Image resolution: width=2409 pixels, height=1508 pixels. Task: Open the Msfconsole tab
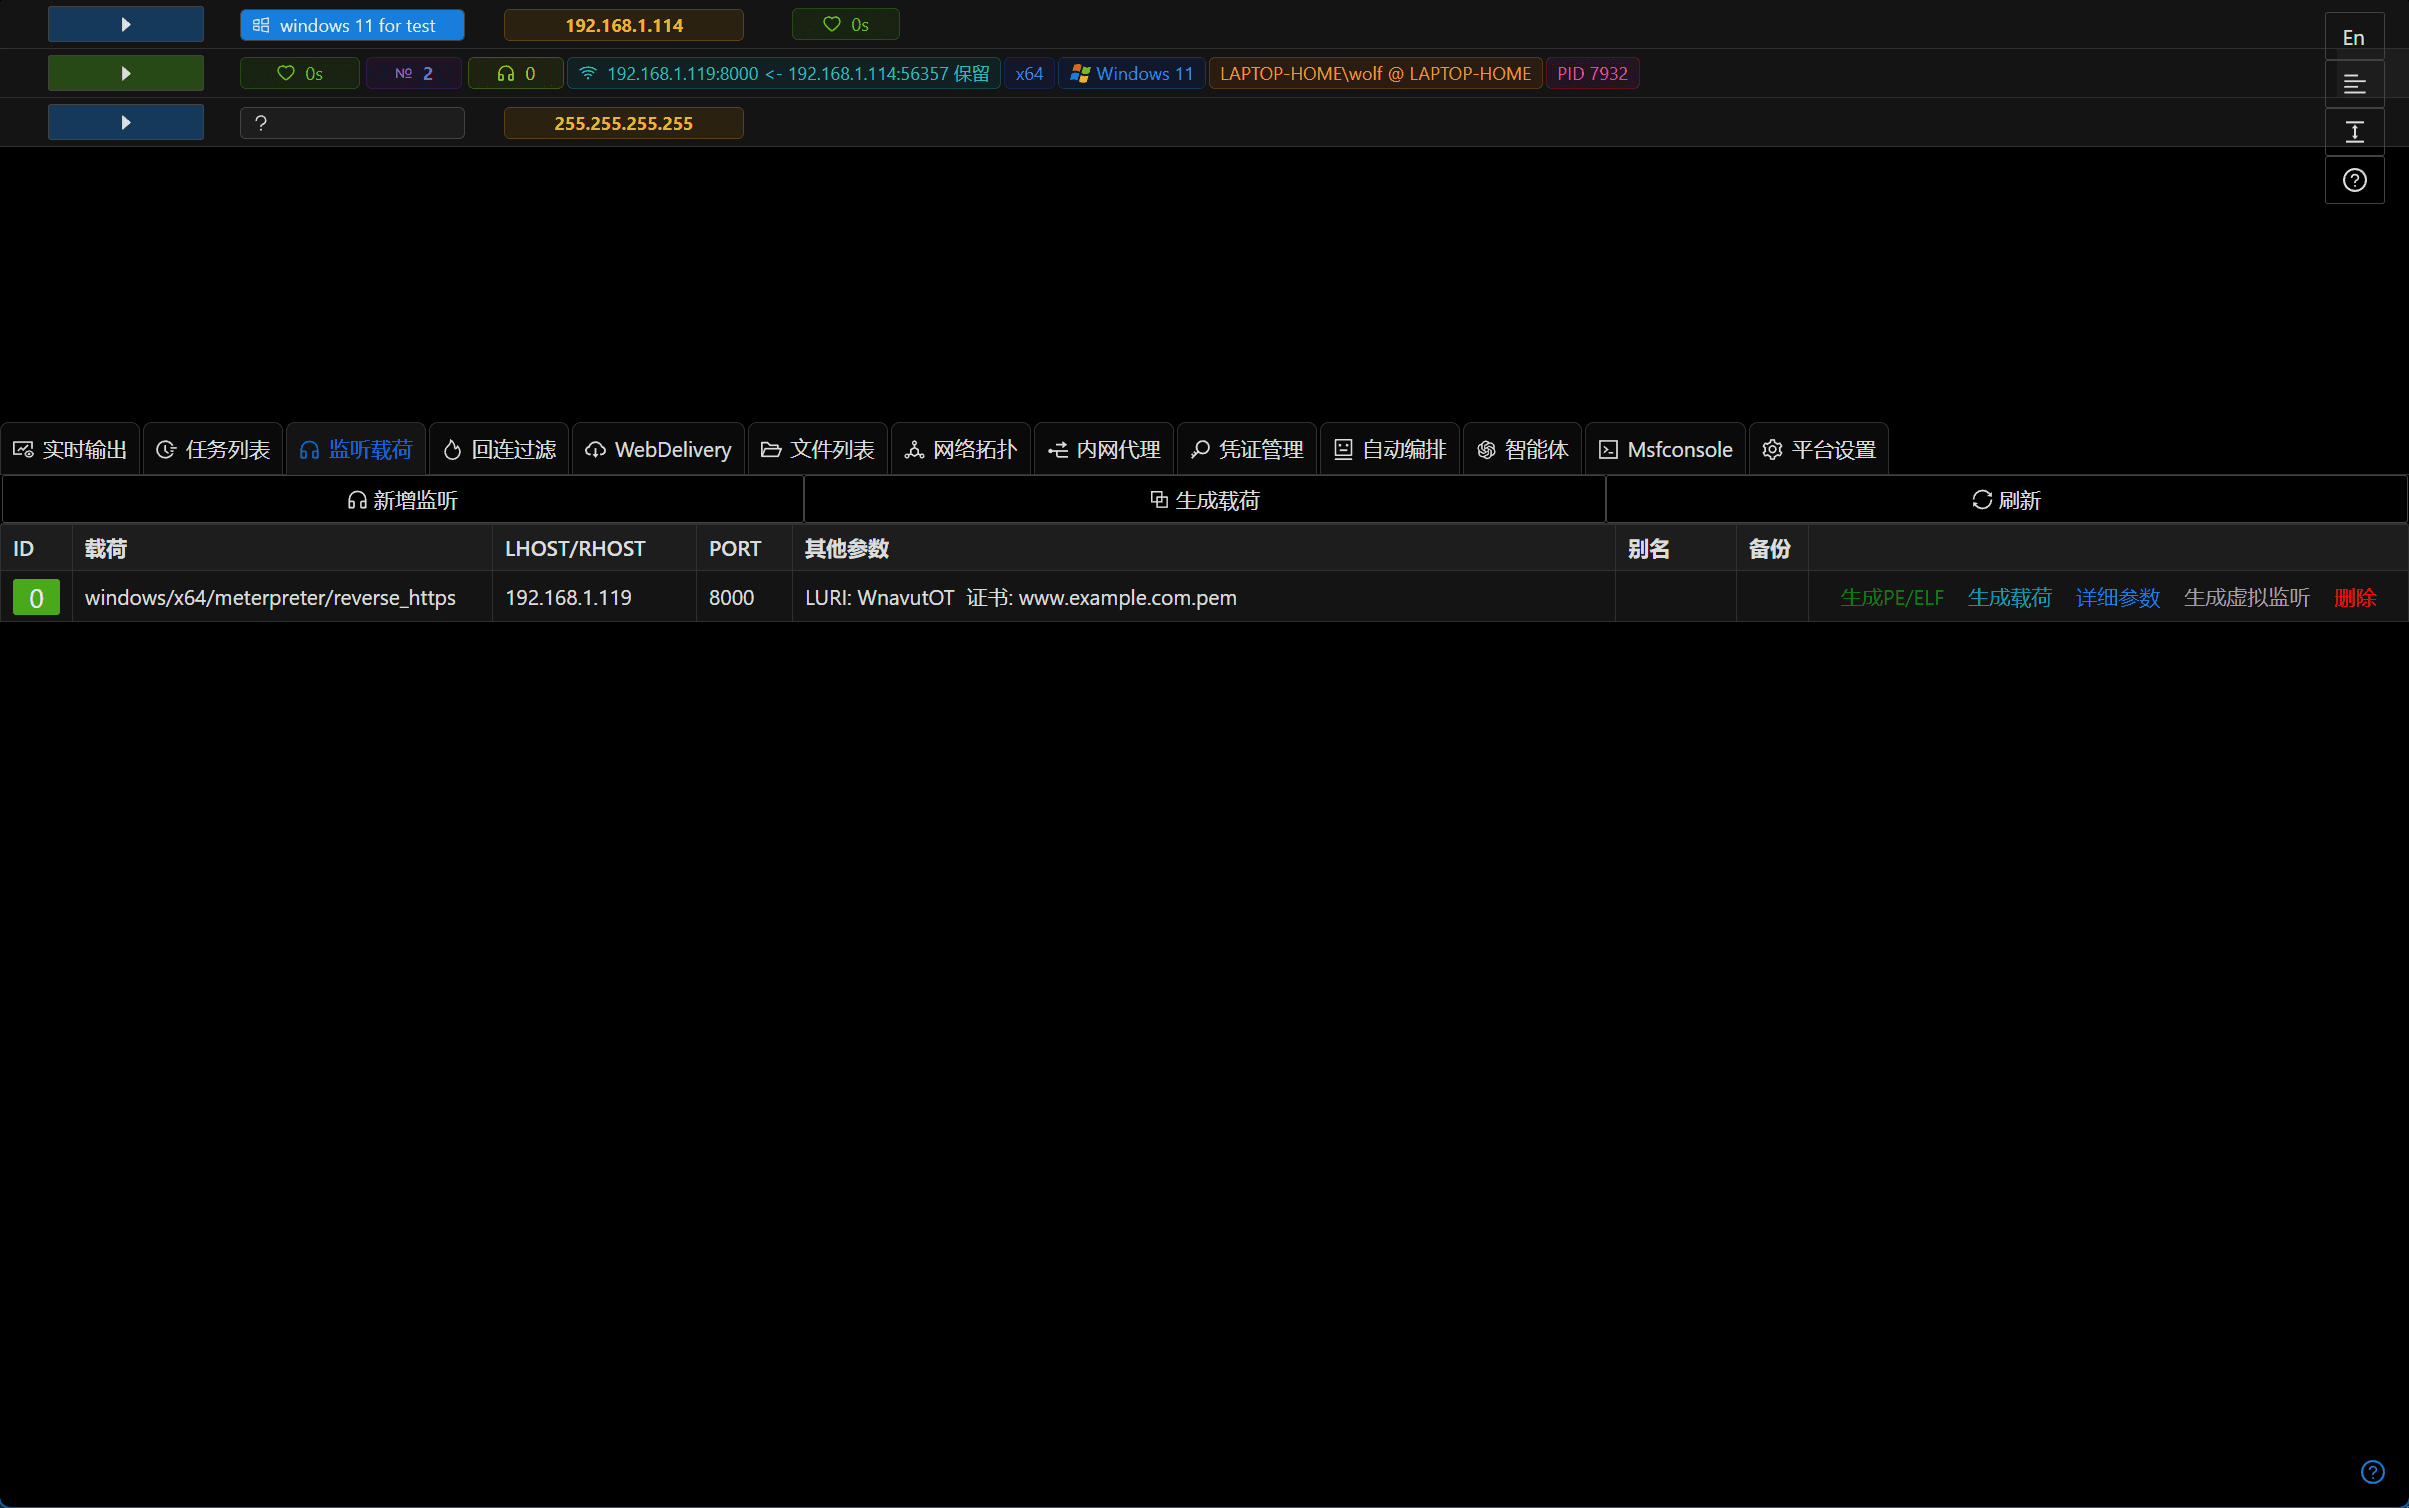pos(1665,449)
